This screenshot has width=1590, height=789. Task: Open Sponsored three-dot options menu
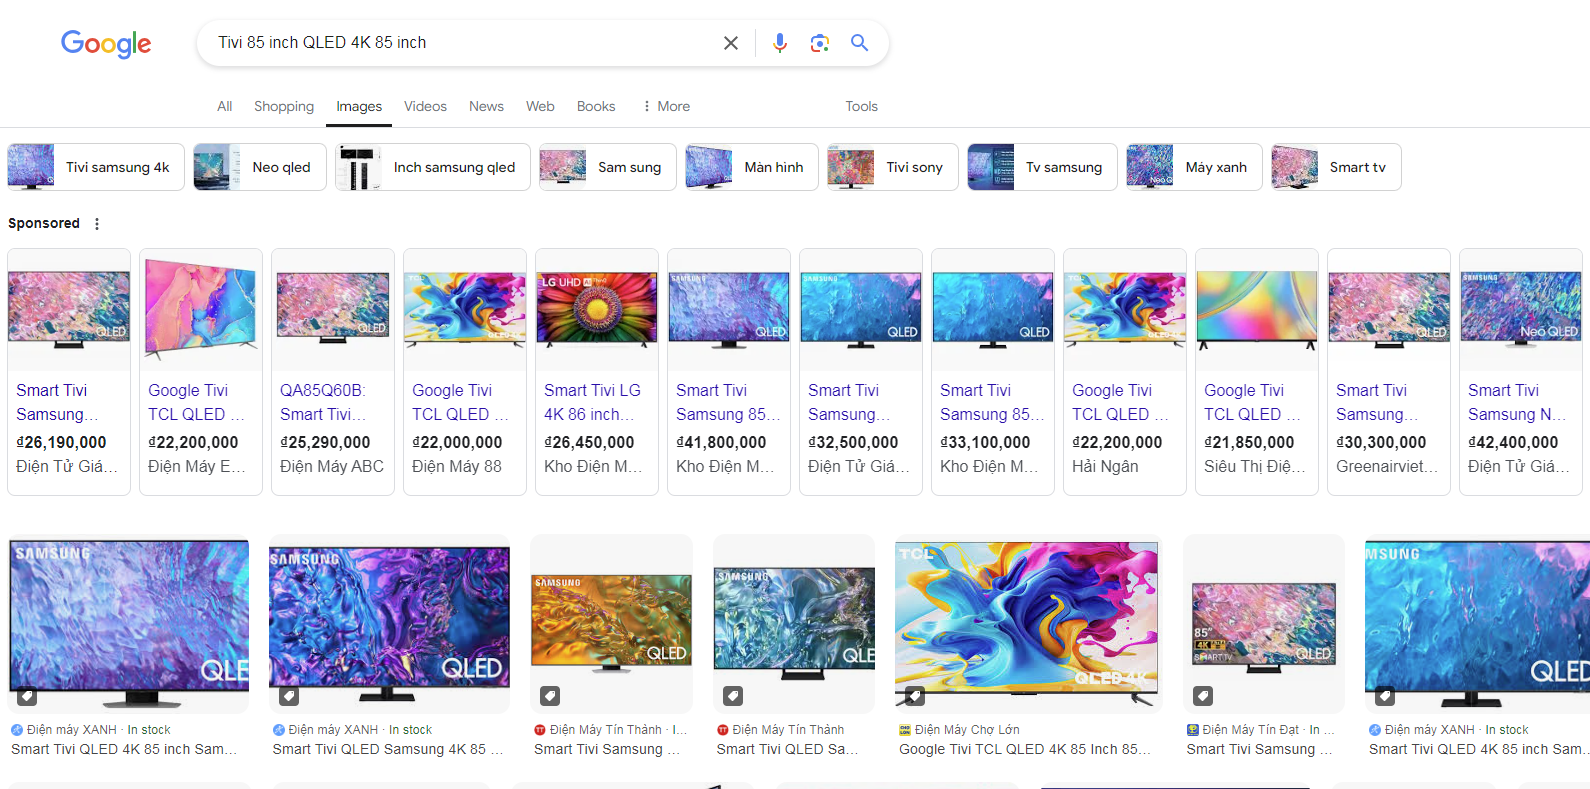(x=97, y=224)
